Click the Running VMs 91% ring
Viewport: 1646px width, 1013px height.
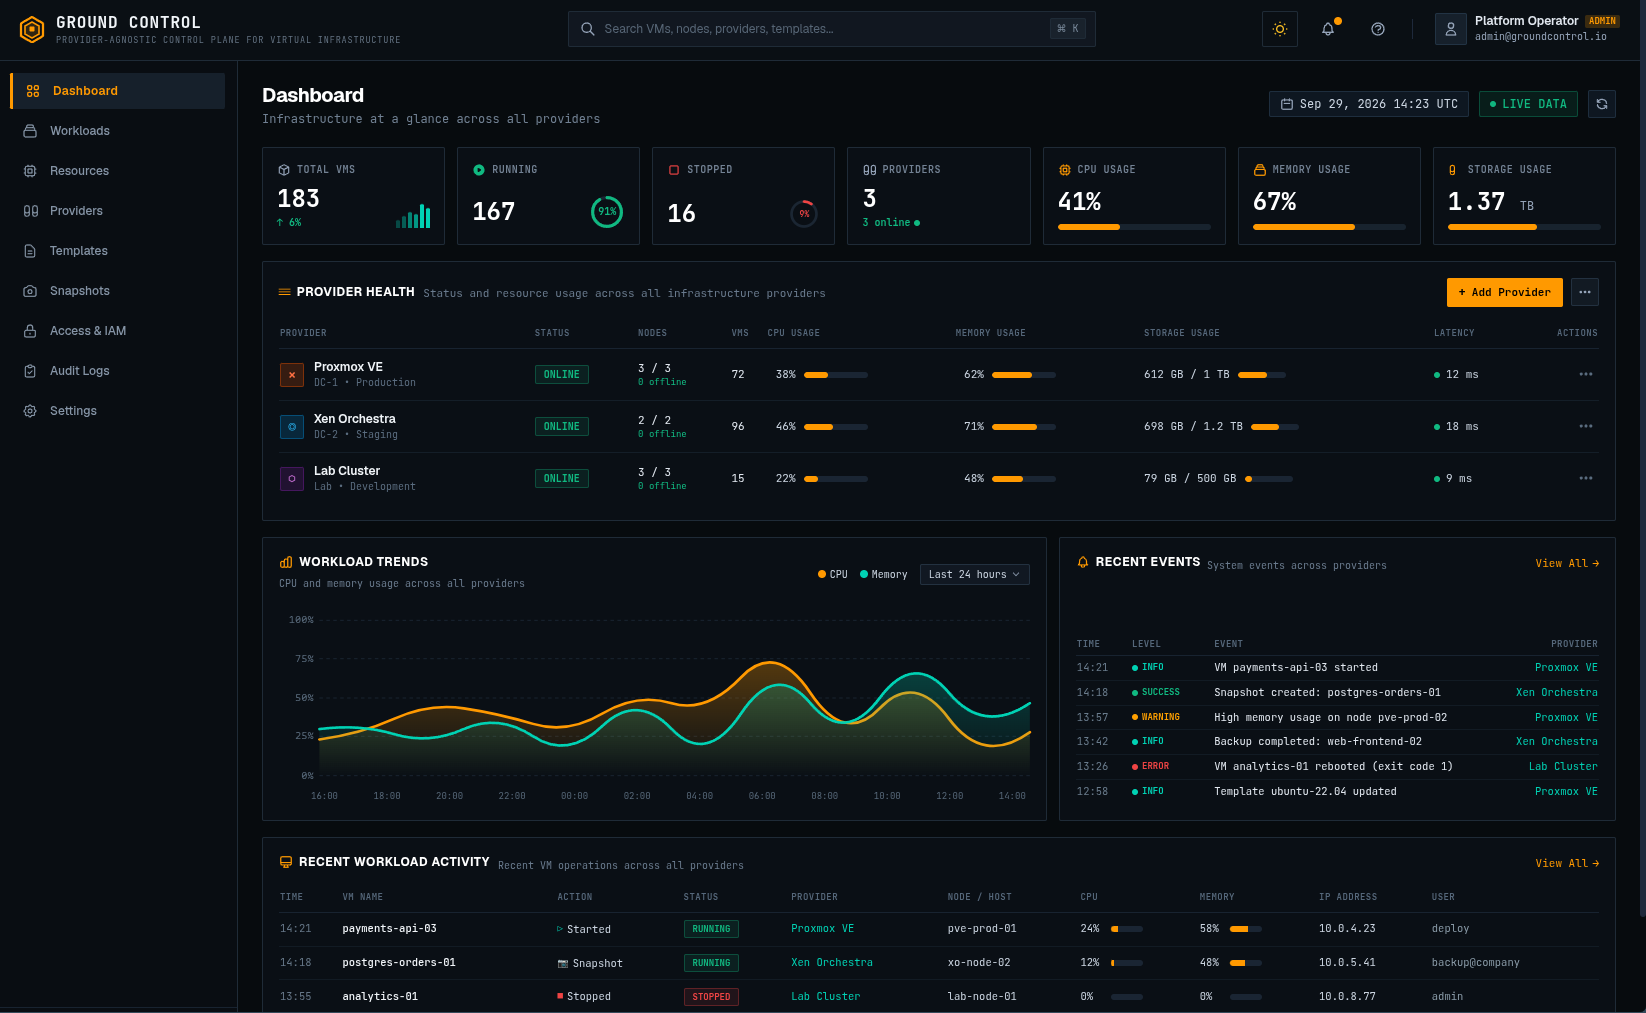tap(607, 211)
